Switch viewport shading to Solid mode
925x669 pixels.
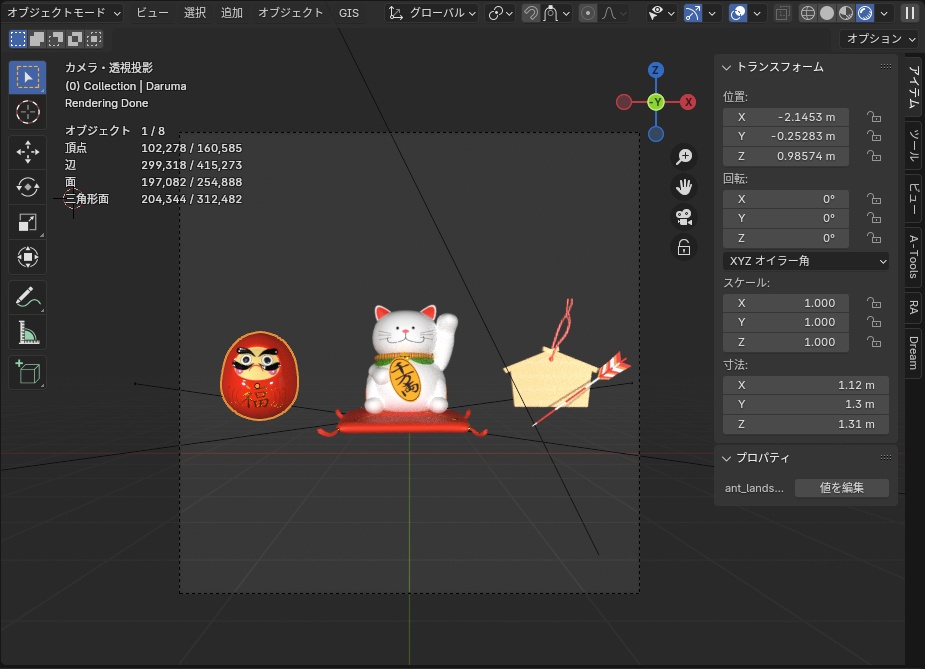(x=826, y=12)
